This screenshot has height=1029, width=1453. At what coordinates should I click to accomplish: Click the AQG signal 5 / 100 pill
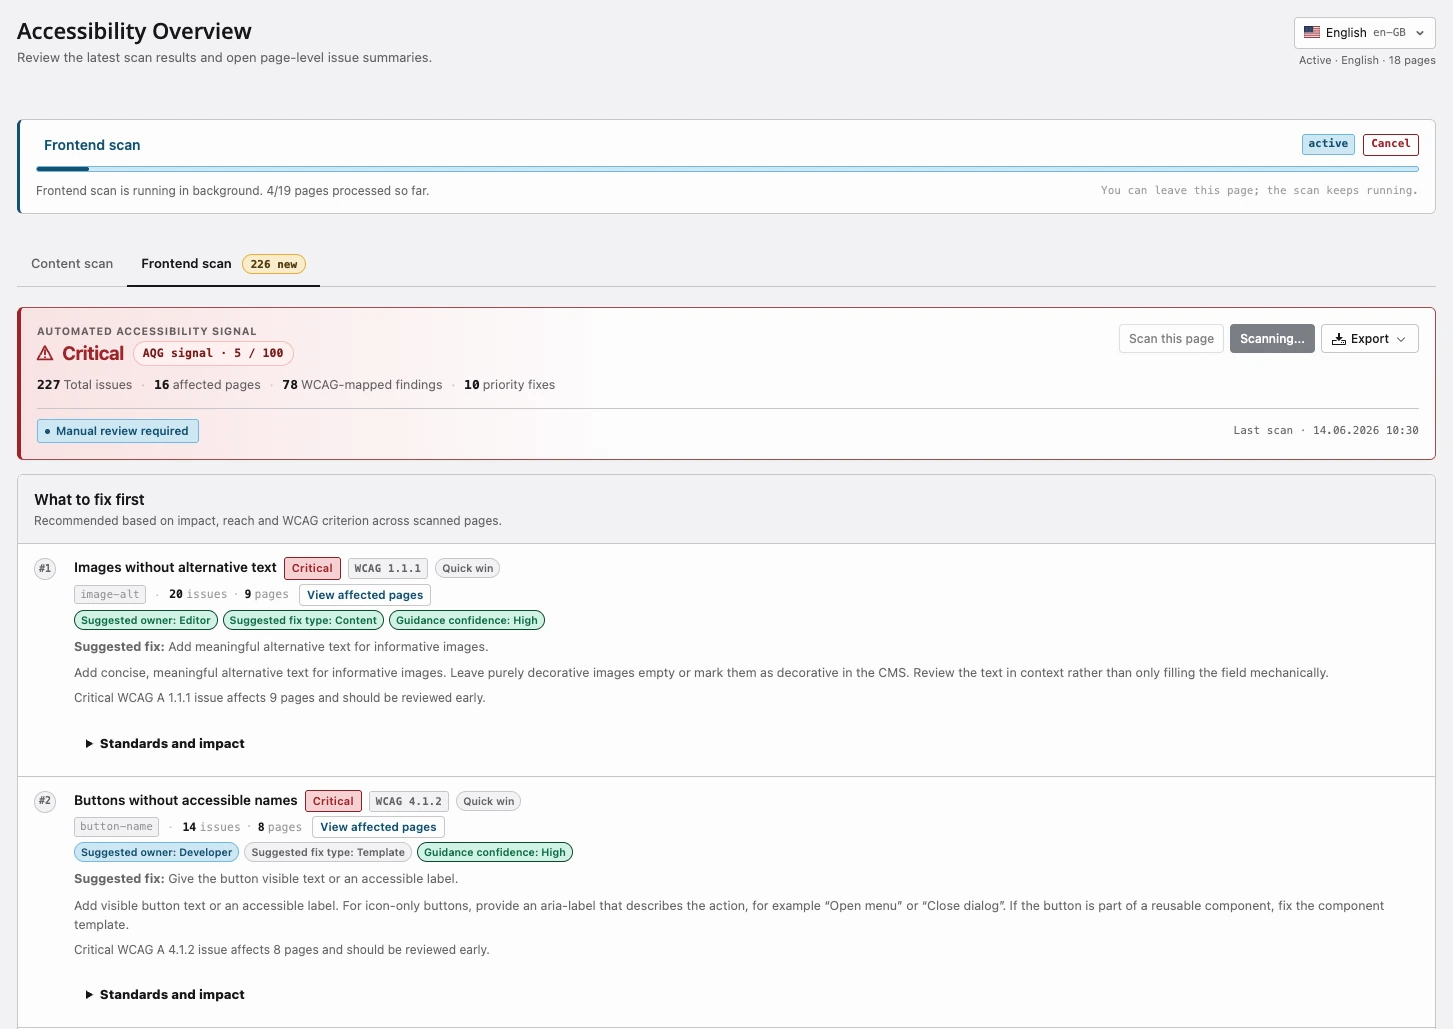coord(213,353)
